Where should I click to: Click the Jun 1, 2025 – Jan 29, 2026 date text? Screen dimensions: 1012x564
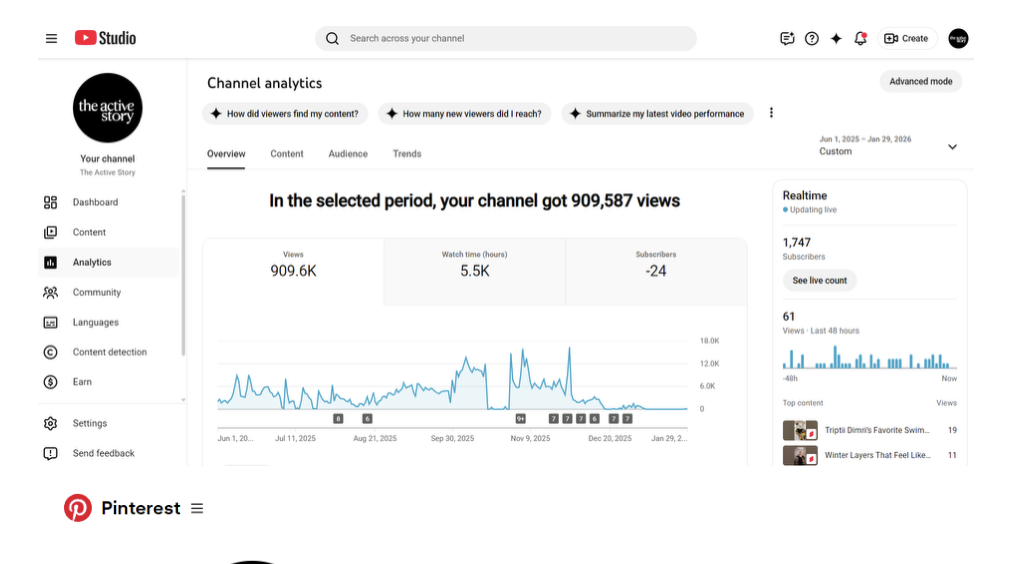865,139
